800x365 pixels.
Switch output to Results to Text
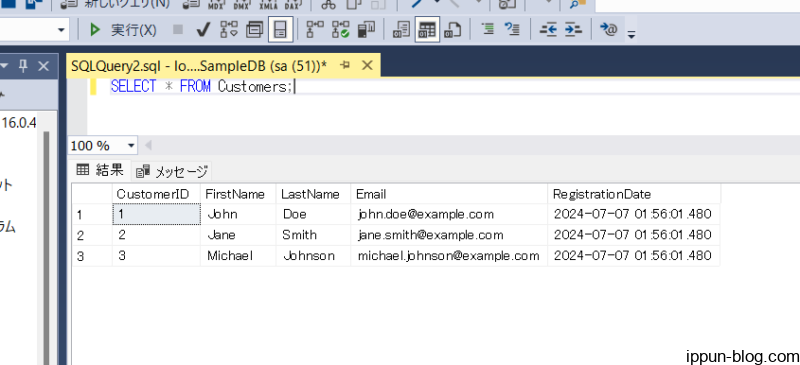(402, 30)
